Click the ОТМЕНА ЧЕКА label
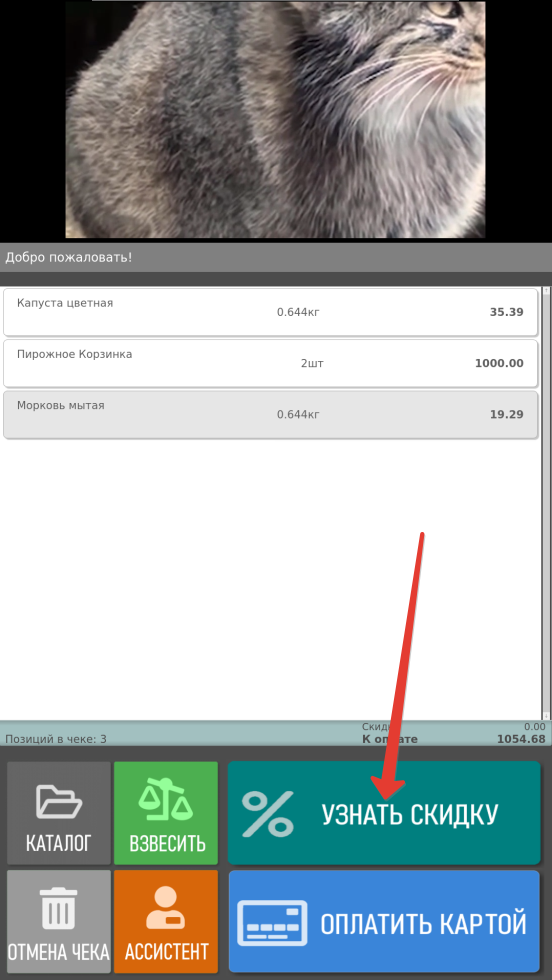552x980 pixels. (x=59, y=952)
